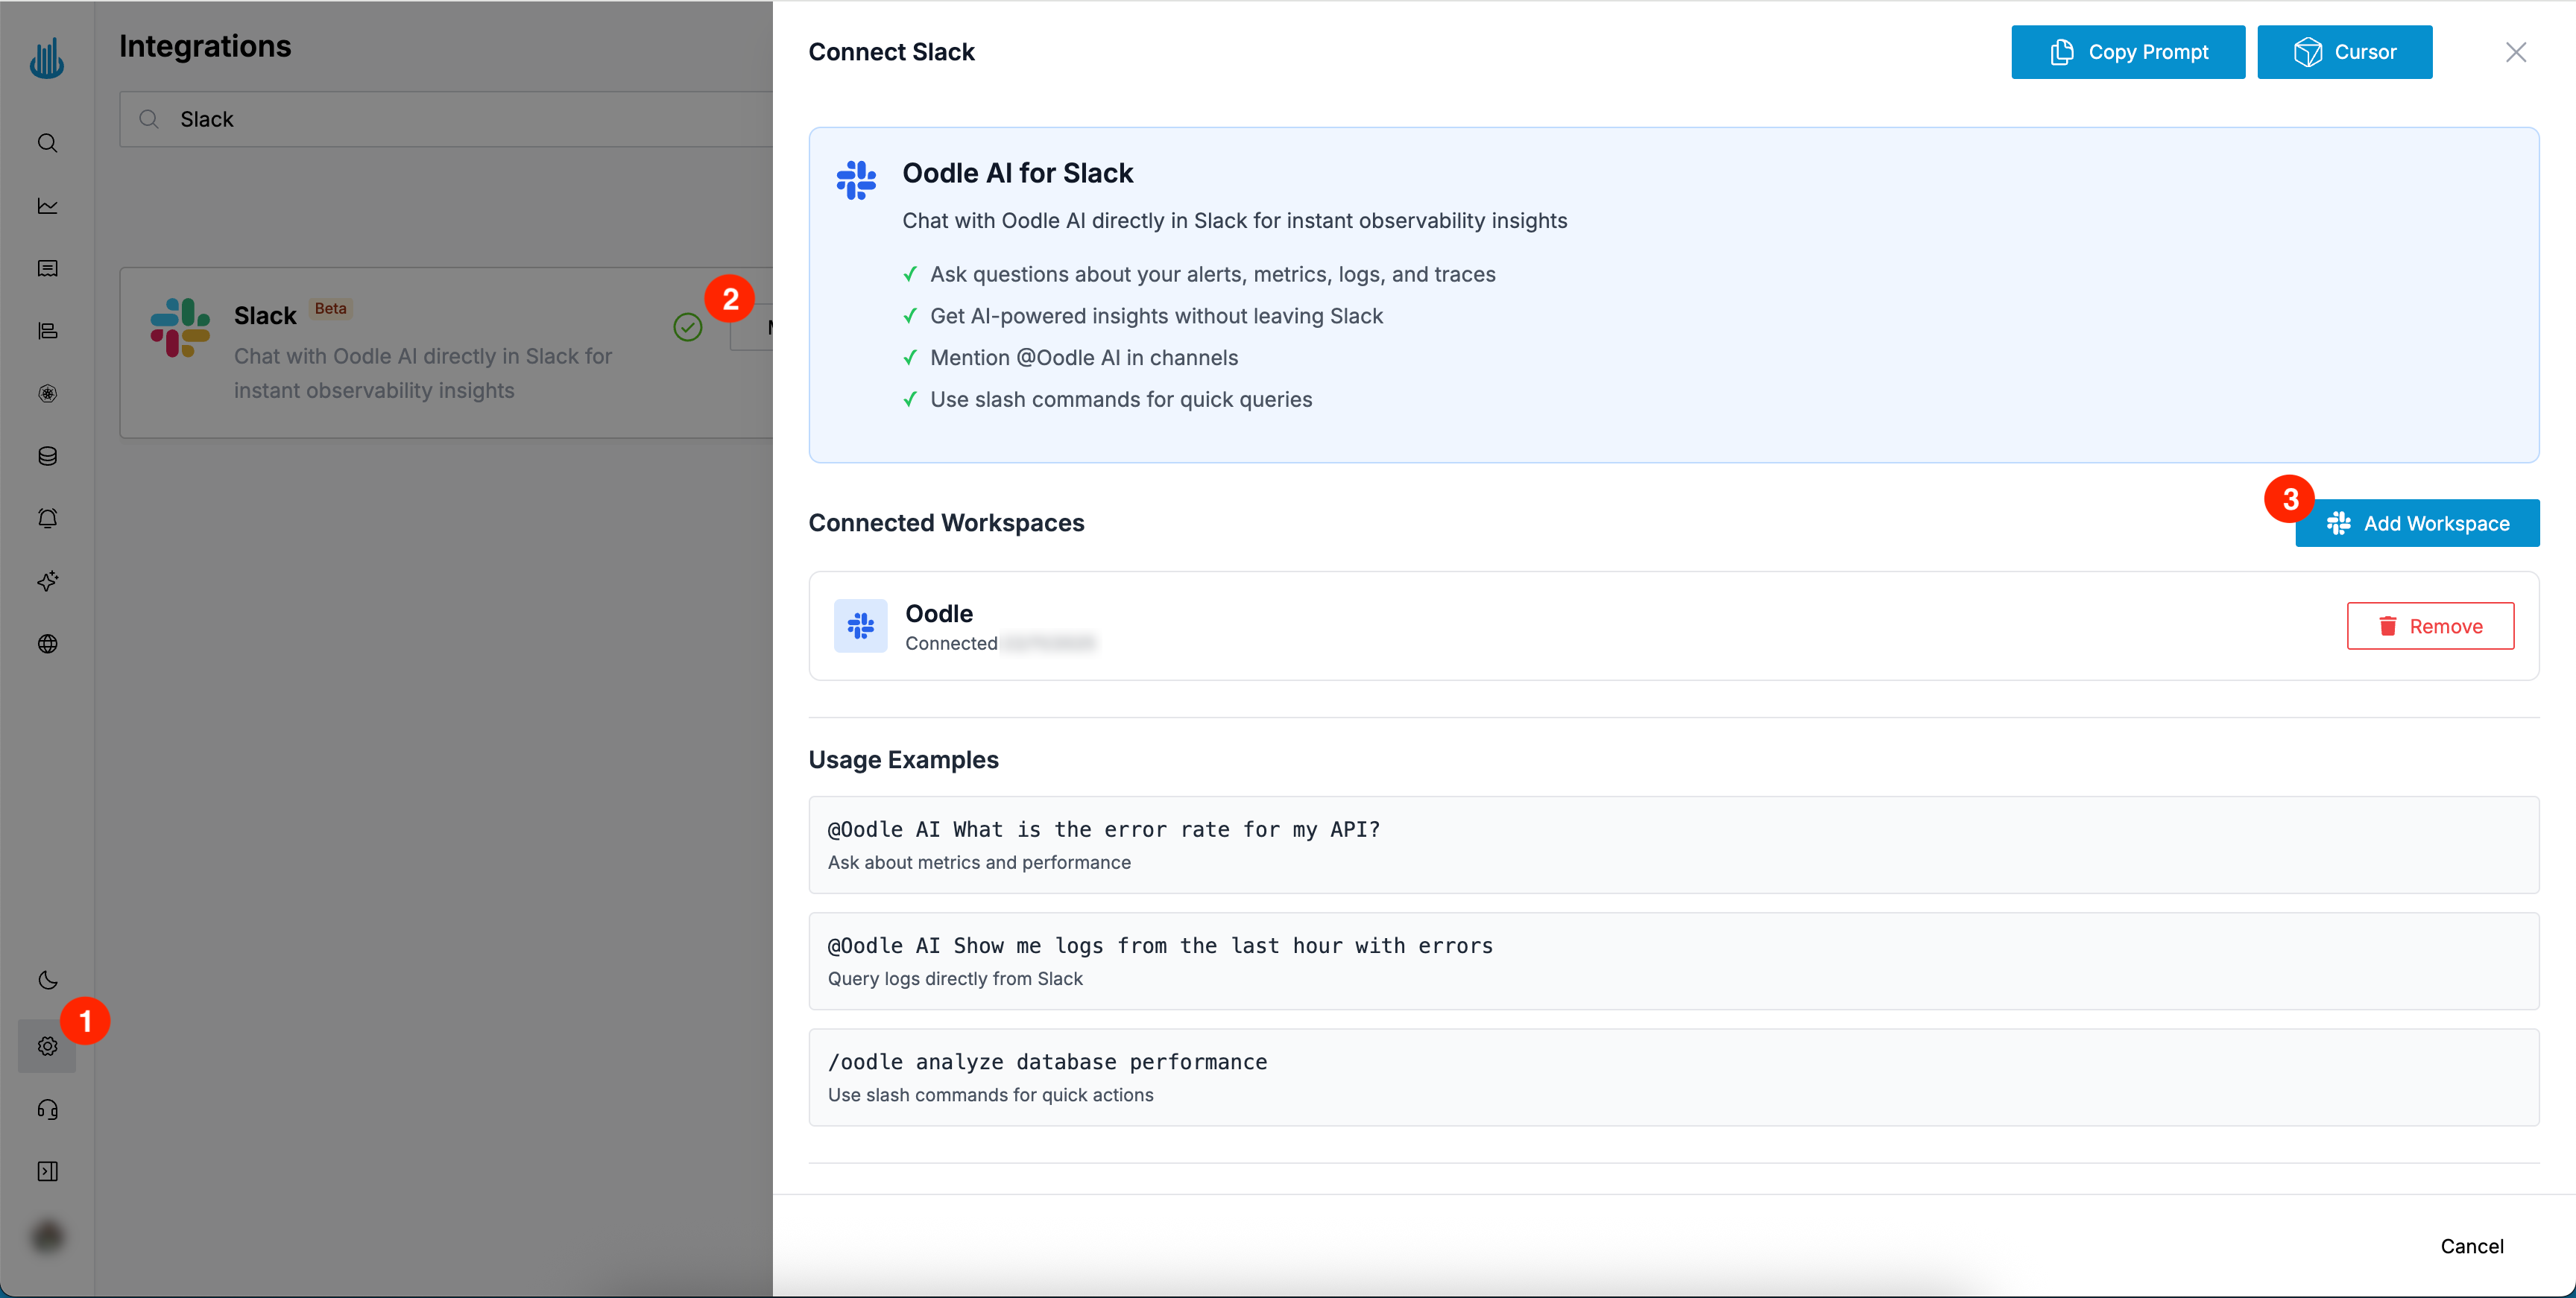Open the headset support icon
The image size is (2576, 1298).
47,1110
